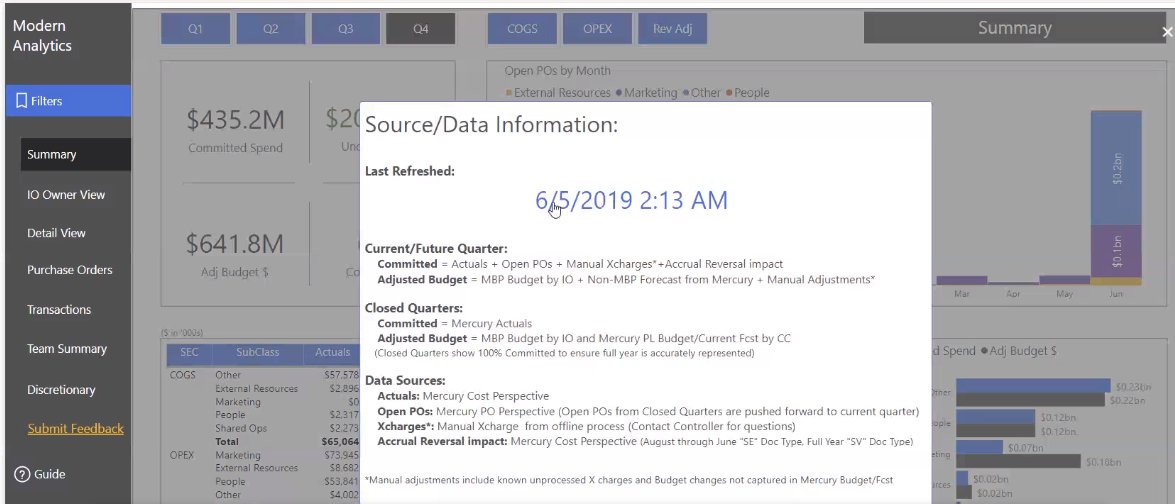
Task: Switch to Detail View page
Action: coord(56,233)
